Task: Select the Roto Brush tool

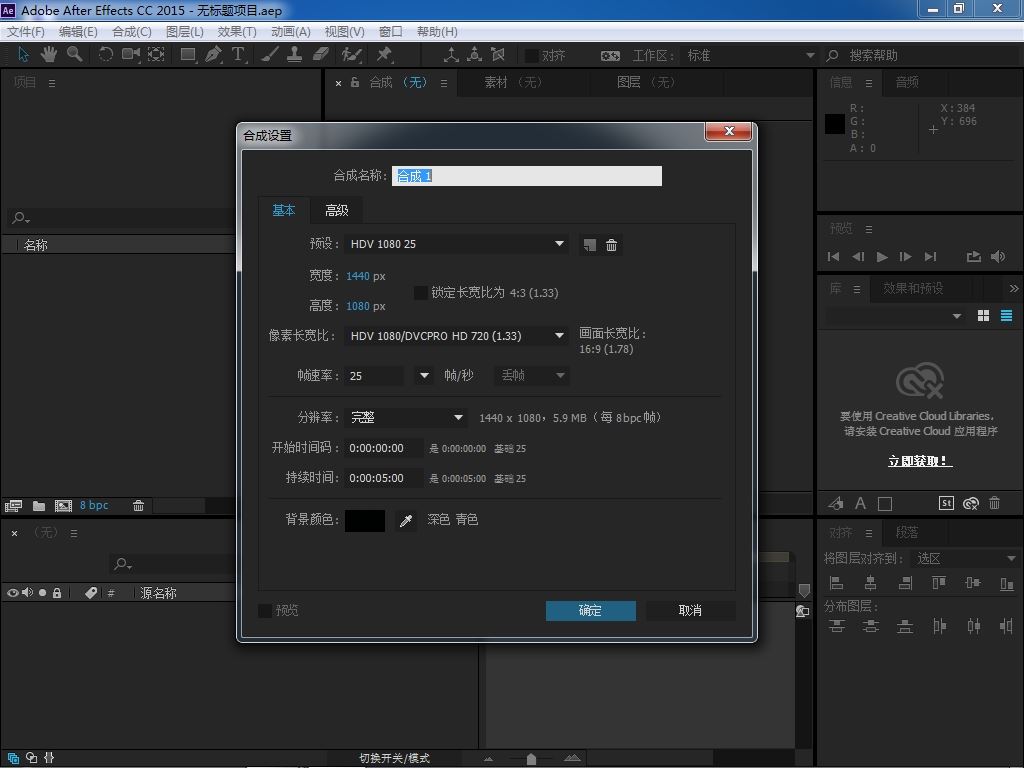Action: tap(352, 54)
